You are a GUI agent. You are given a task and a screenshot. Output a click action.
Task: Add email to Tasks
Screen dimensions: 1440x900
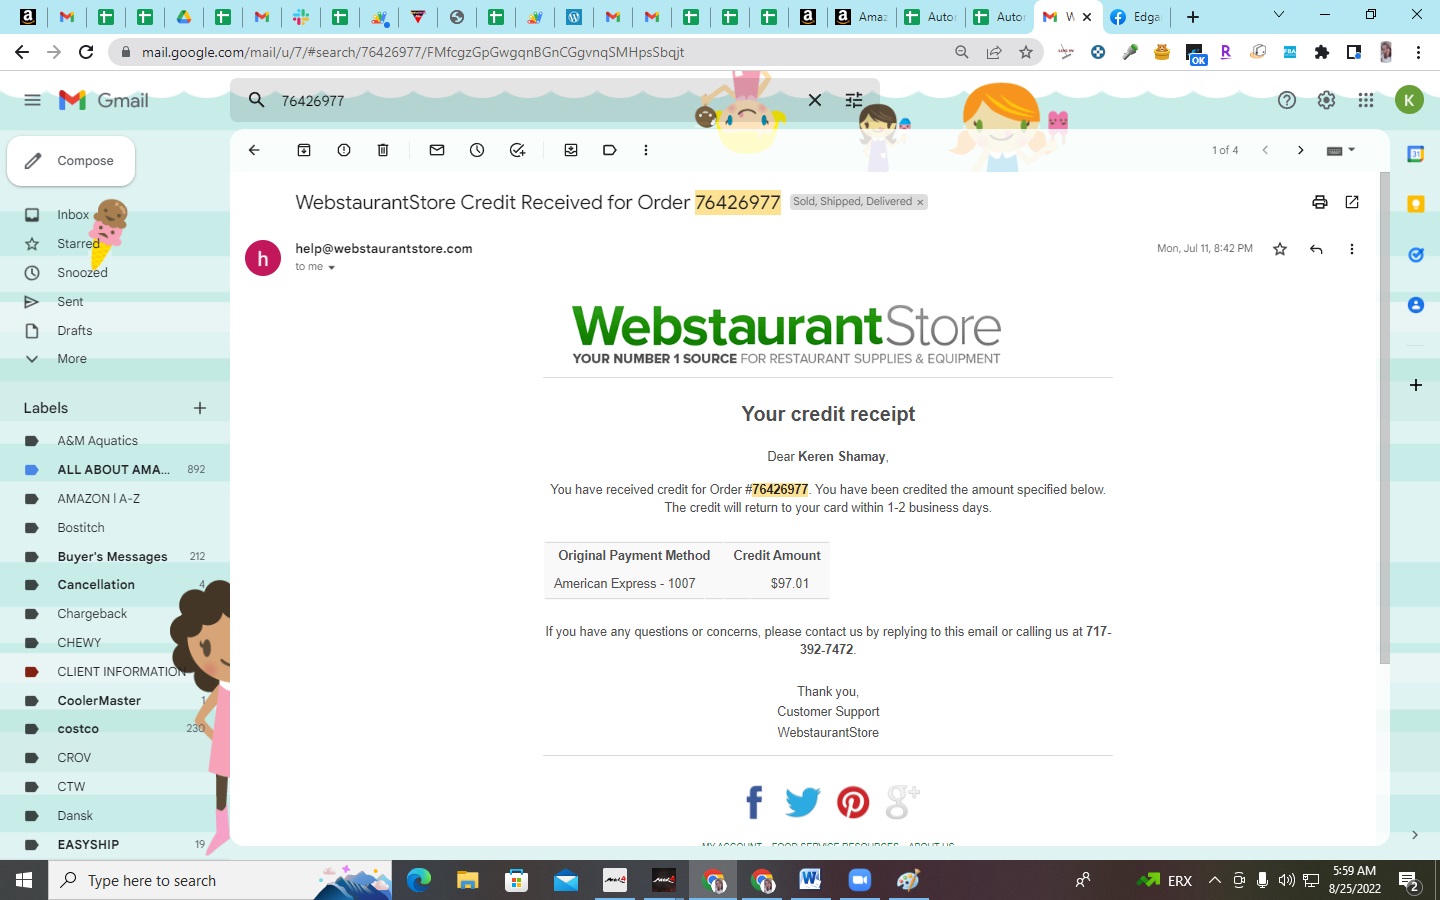coord(517,150)
